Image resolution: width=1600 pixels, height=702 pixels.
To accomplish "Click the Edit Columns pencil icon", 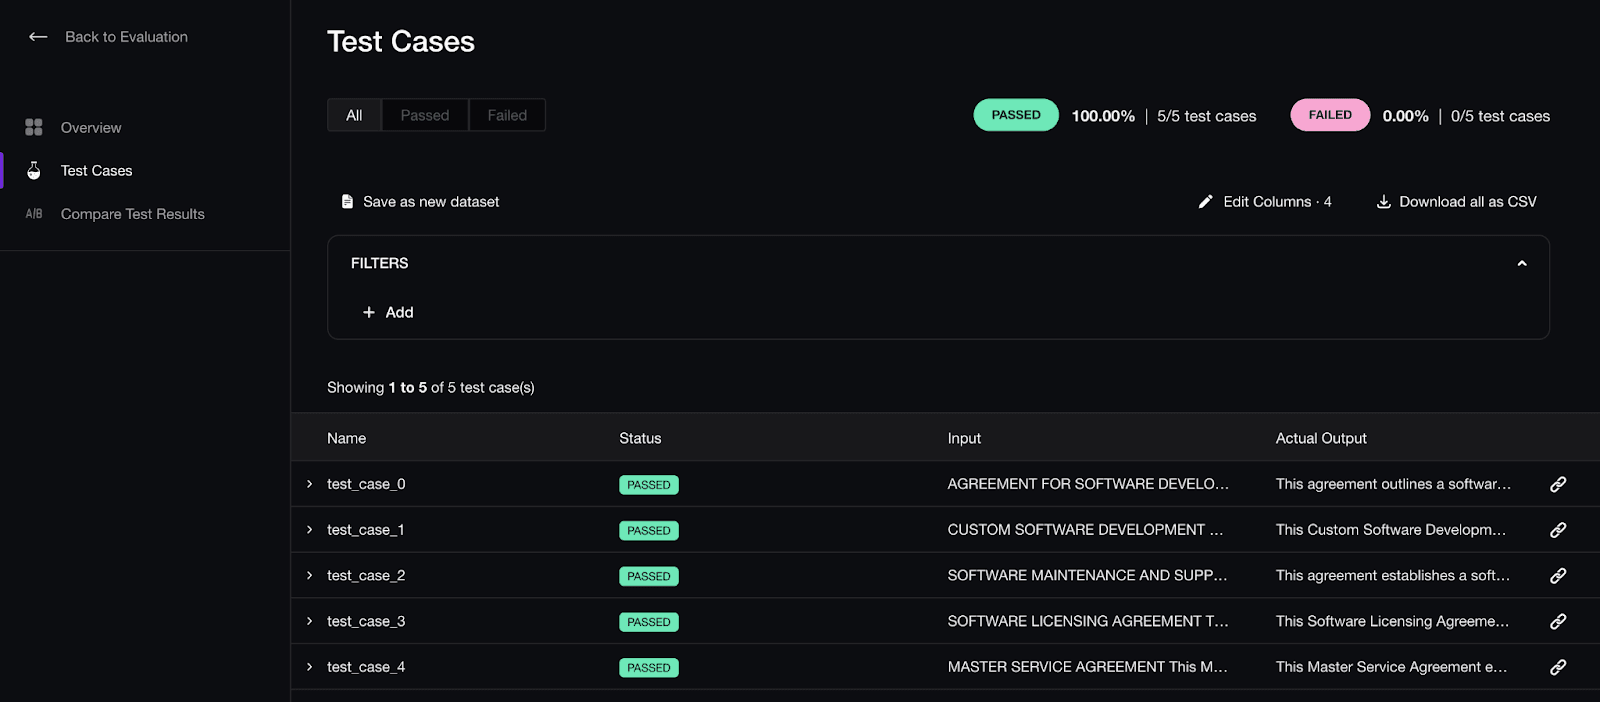I will tap(1206, 202).
